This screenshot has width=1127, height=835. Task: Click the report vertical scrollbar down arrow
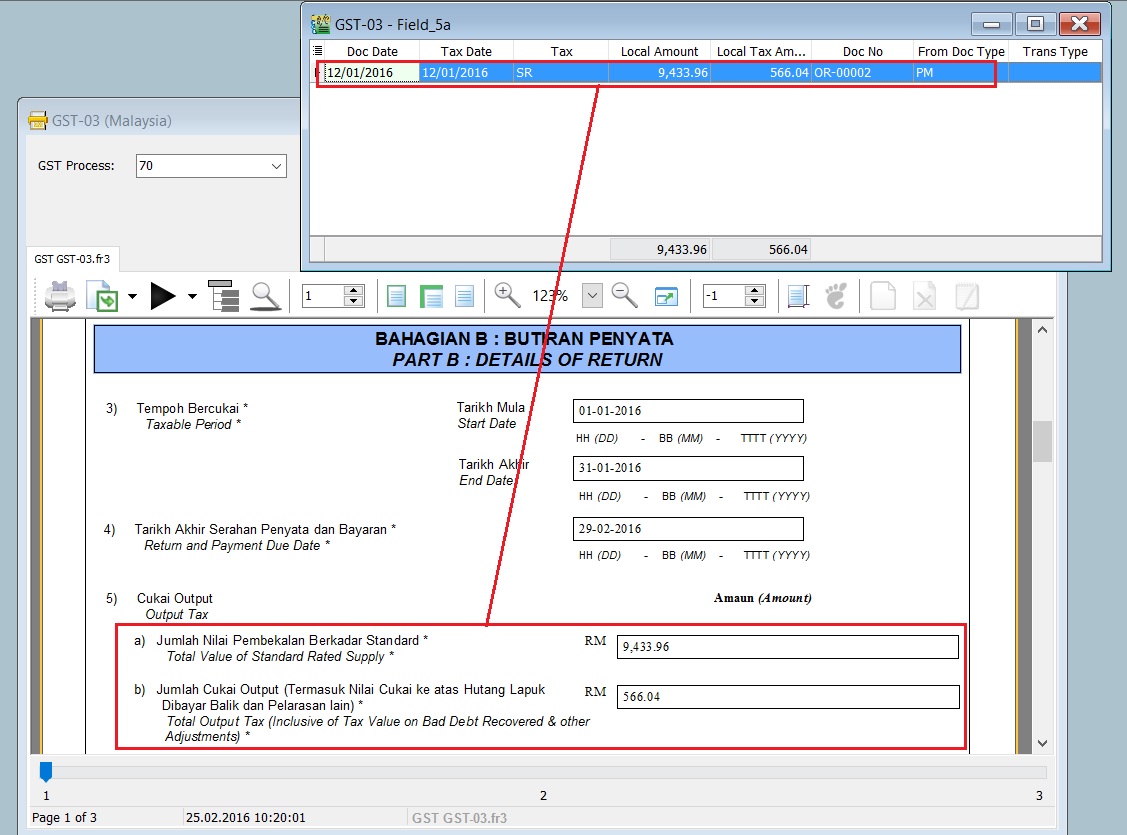tap(1042, 743)
